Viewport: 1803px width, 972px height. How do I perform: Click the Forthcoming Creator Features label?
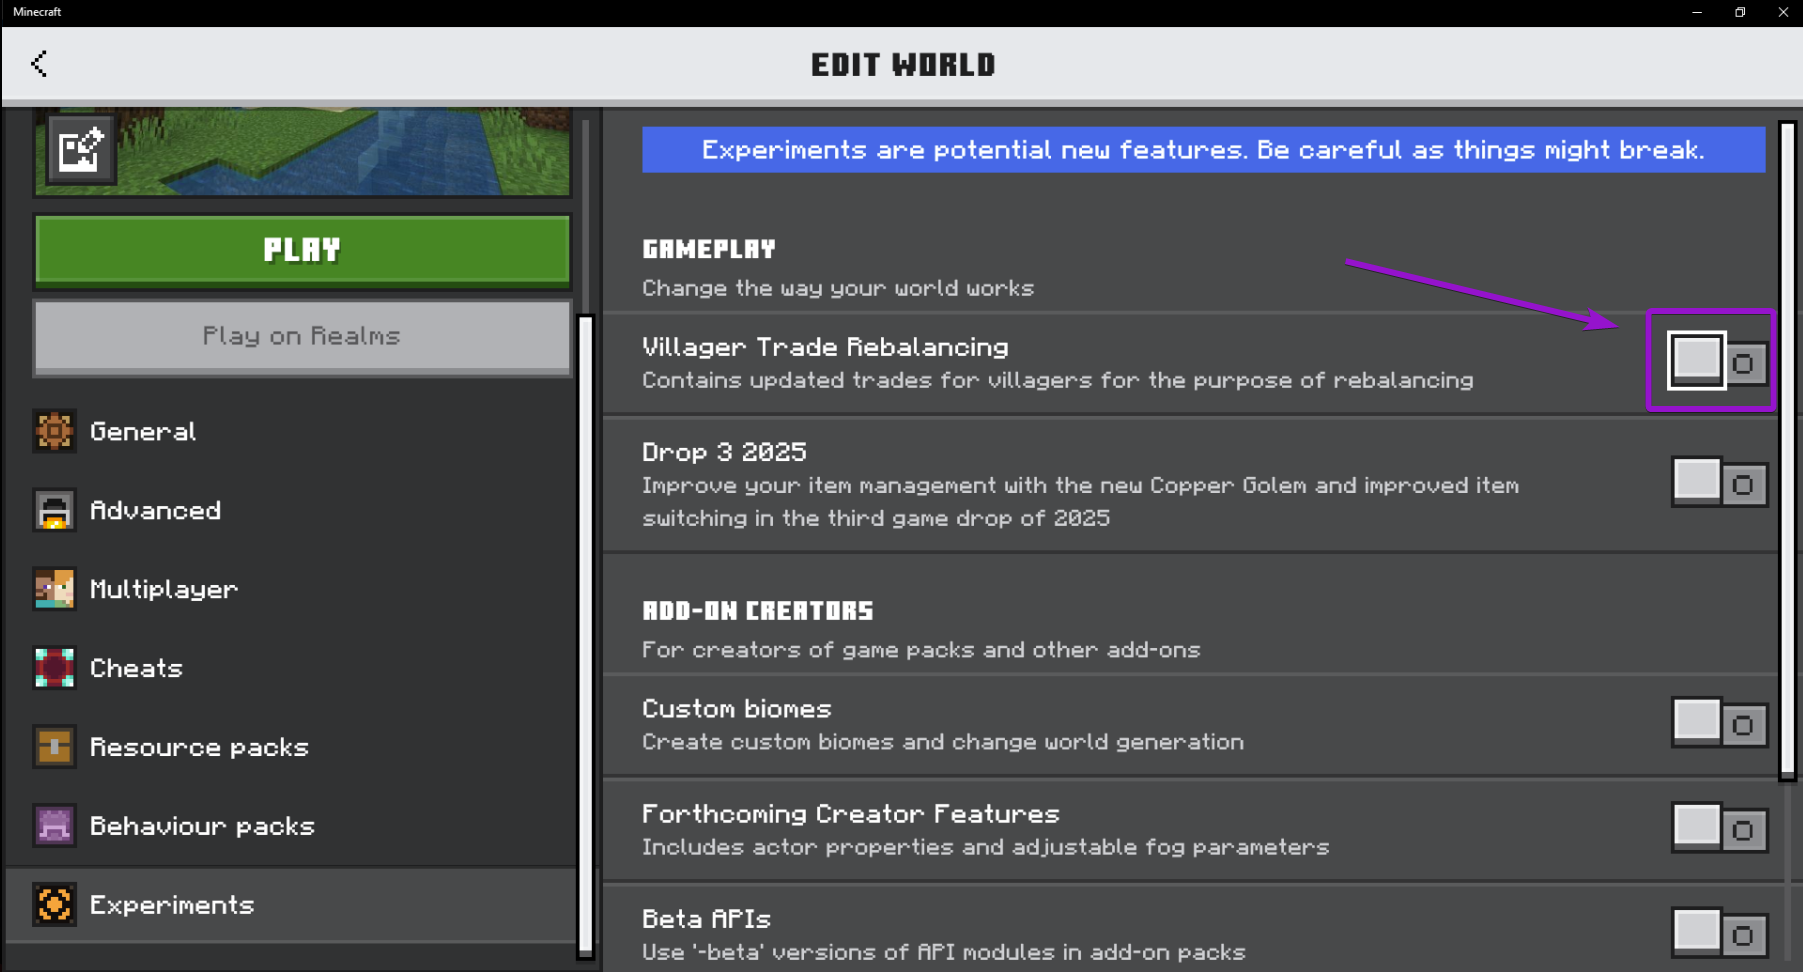point(851,814)
